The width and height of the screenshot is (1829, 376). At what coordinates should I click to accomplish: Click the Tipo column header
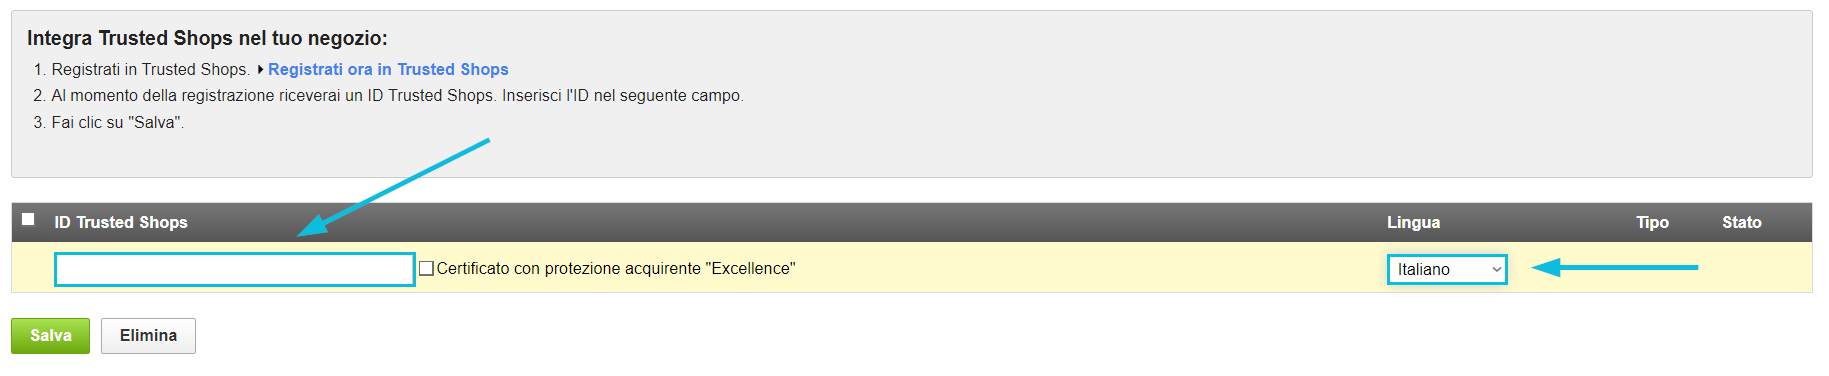(x=1652, y=222)
